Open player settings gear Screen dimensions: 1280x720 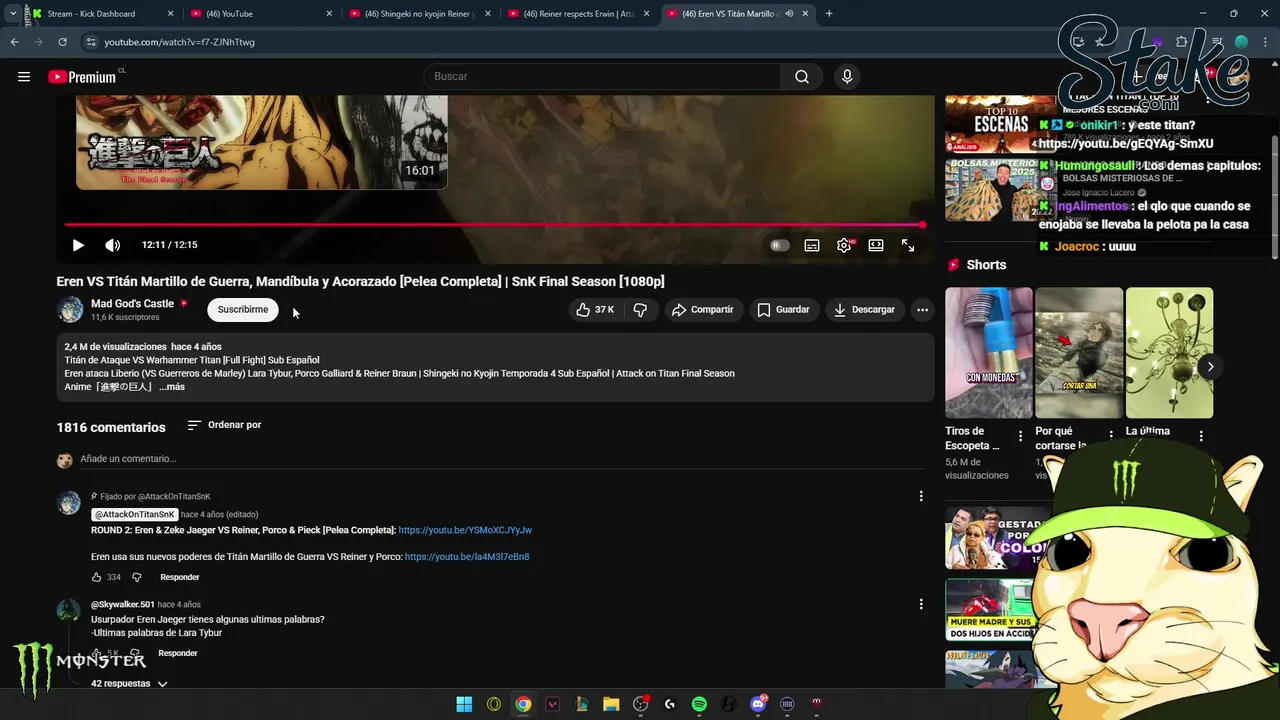click(844, 245)
